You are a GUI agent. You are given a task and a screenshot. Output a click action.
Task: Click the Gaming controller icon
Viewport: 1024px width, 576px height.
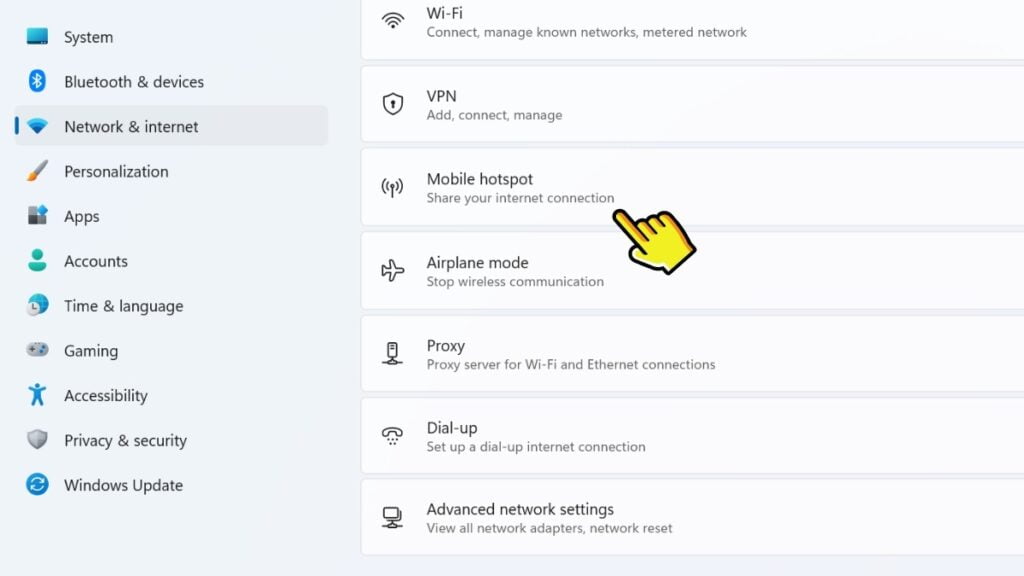coord(36,350)
